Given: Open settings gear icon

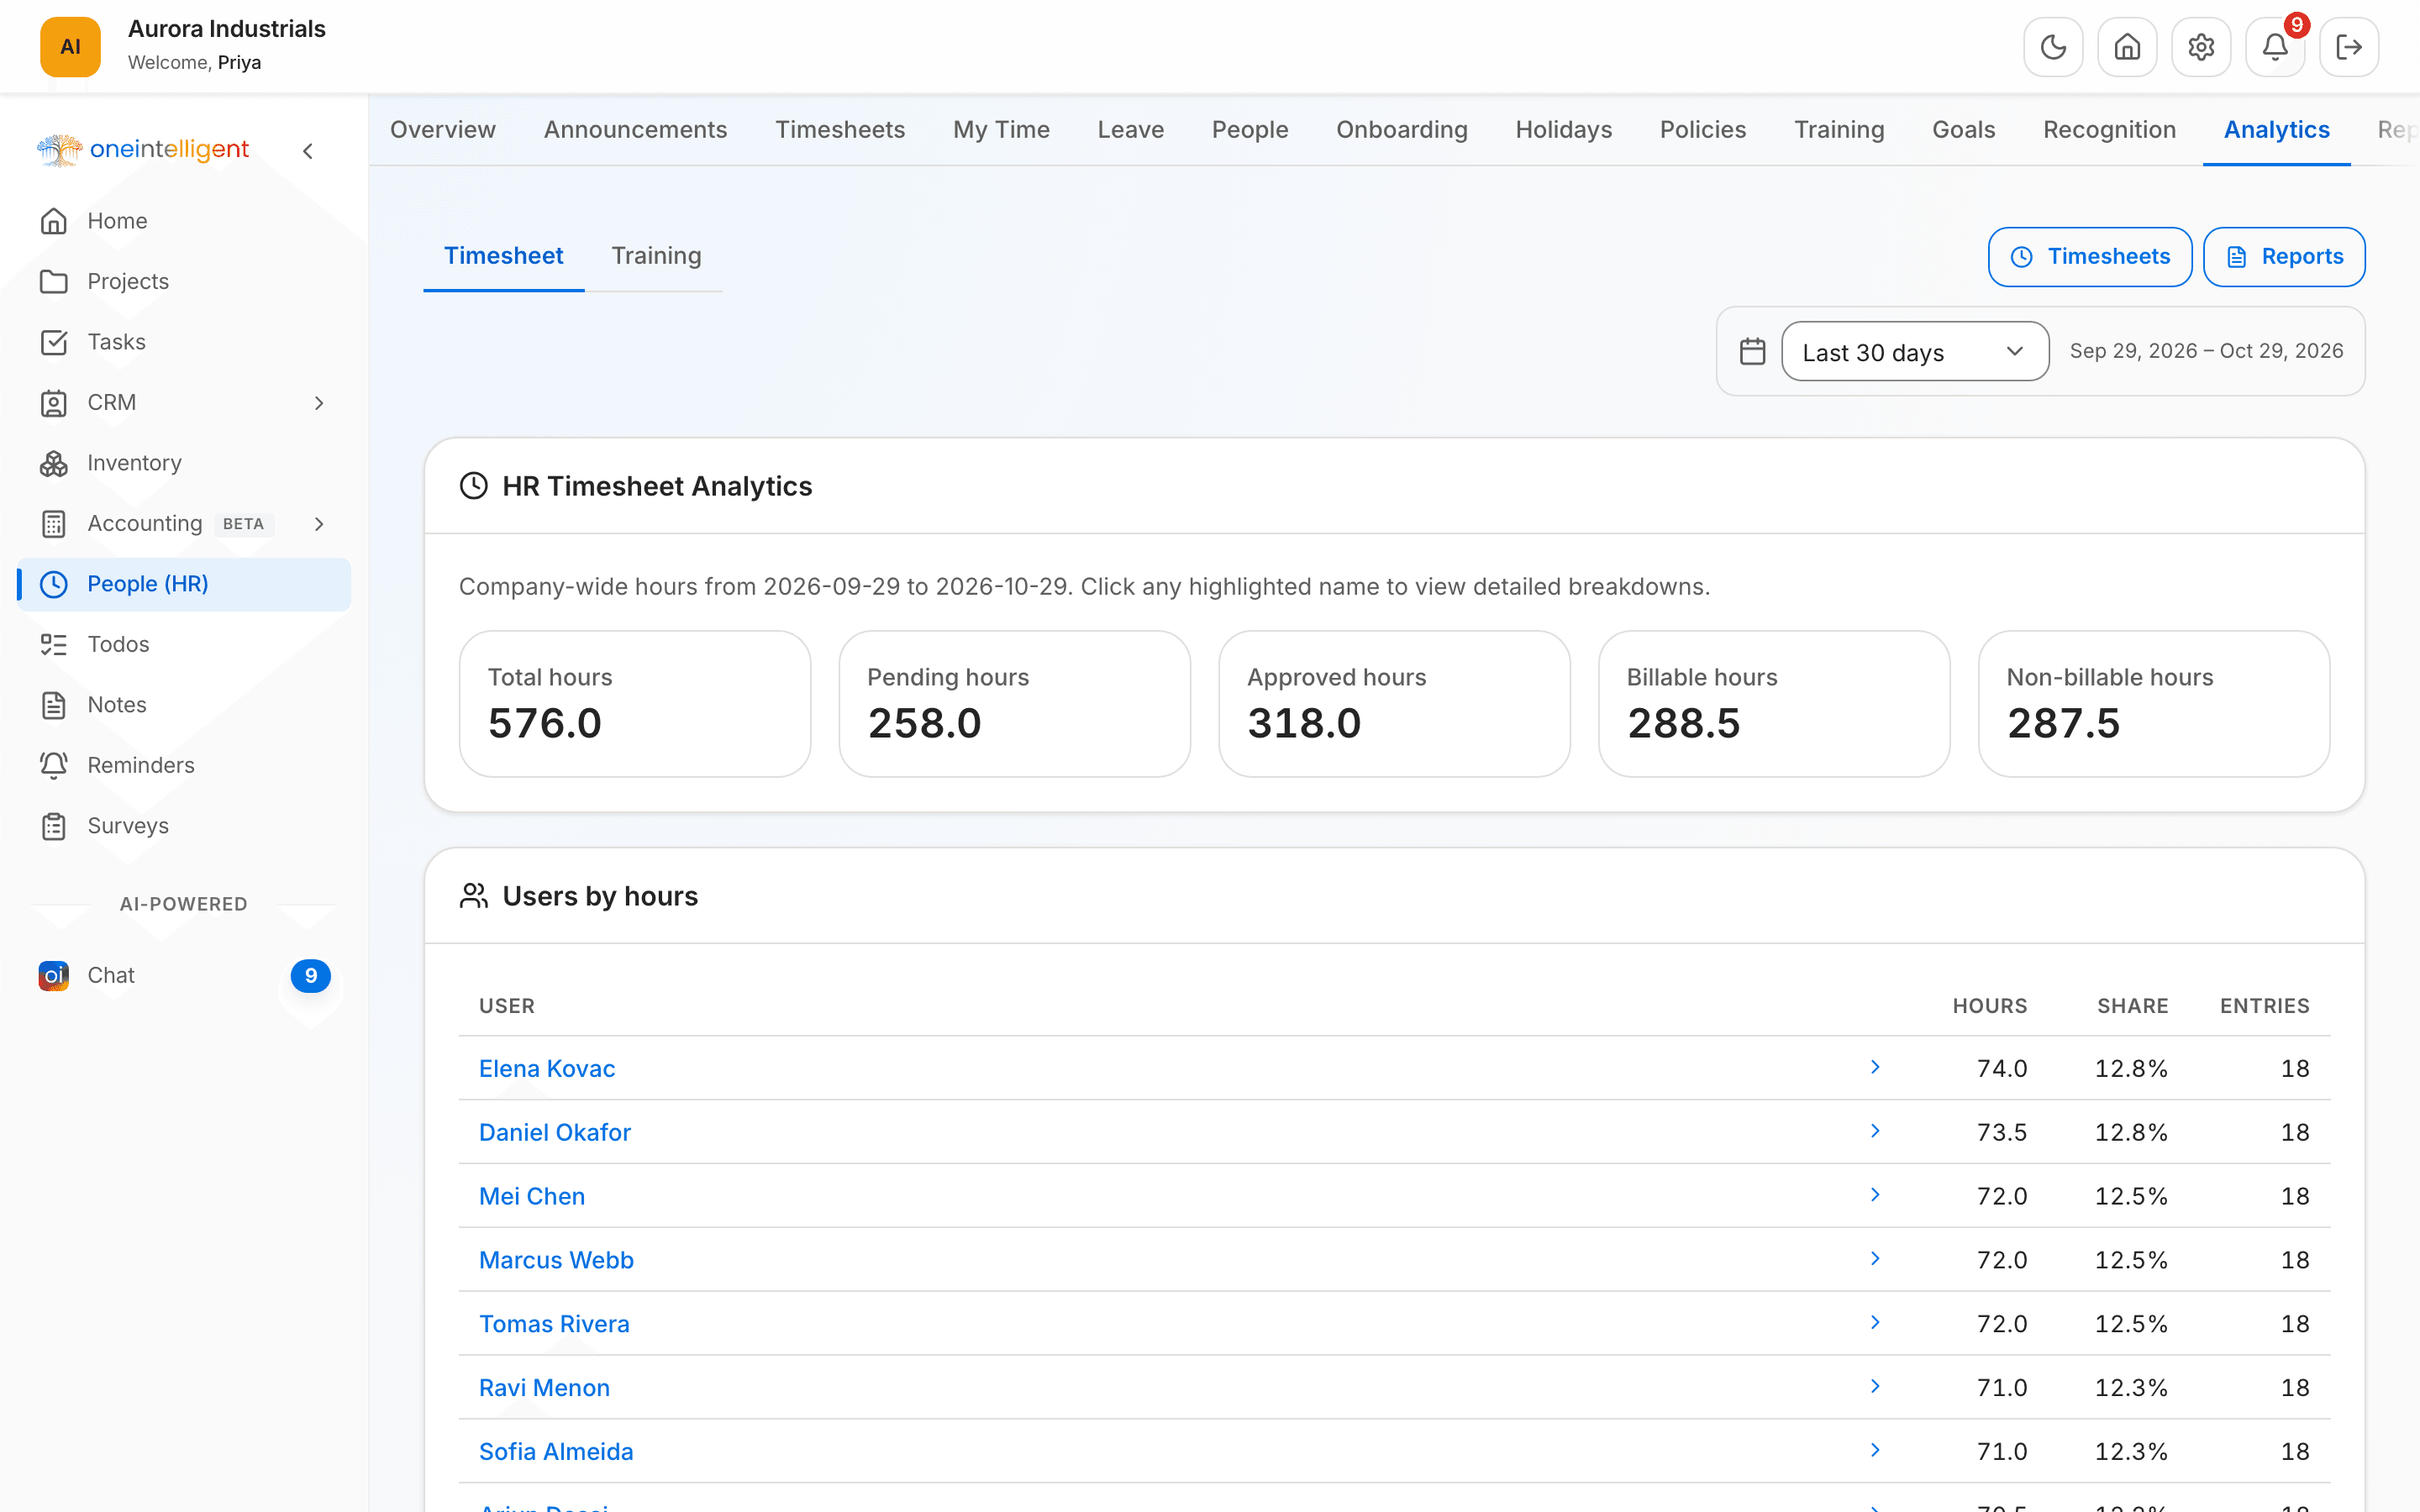Looking at the screenshot, I should coord(2201,47).
